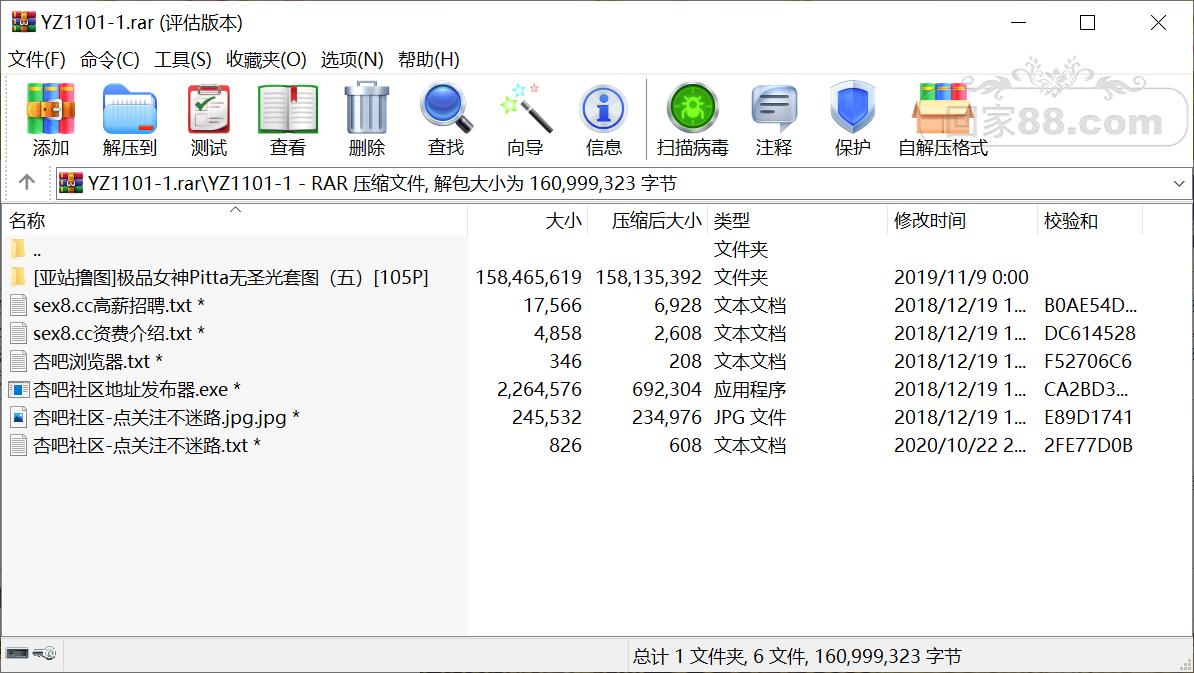The width and height of the screenshot is (1194, 673).
Task: Sort by 大小 column header
Action: coord(527,221)
